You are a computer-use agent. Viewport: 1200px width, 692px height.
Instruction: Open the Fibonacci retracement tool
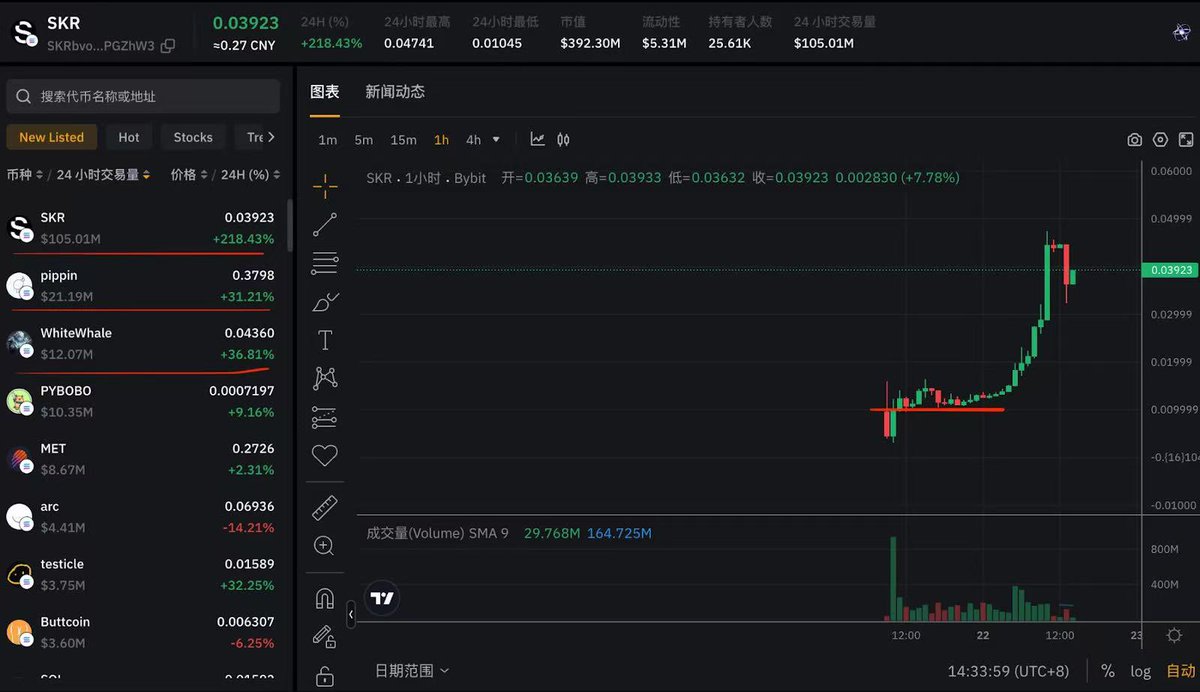pyautogui.click(x=325, y=263)
